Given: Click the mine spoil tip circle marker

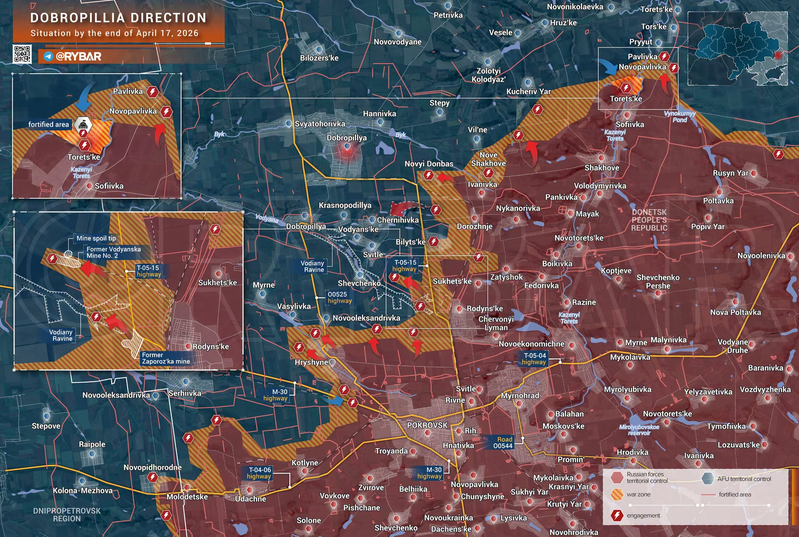Looking at the screenshot, I should [x=68, y=254].
